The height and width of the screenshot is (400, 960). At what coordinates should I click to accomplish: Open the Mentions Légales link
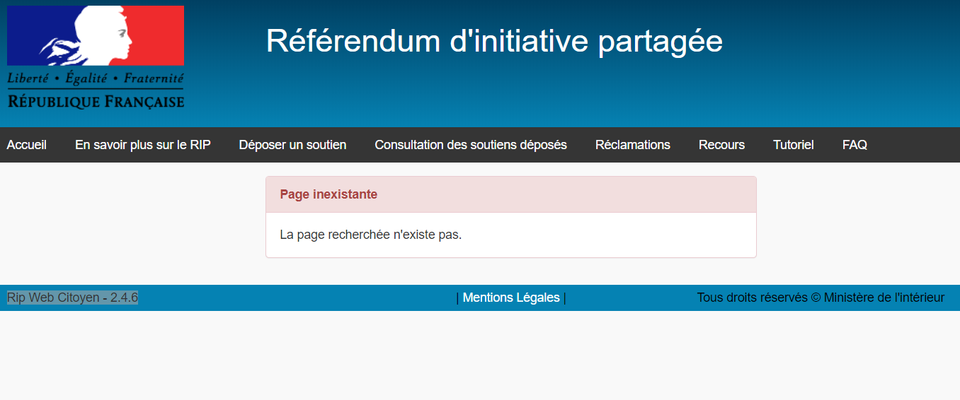tap(511, 297)
